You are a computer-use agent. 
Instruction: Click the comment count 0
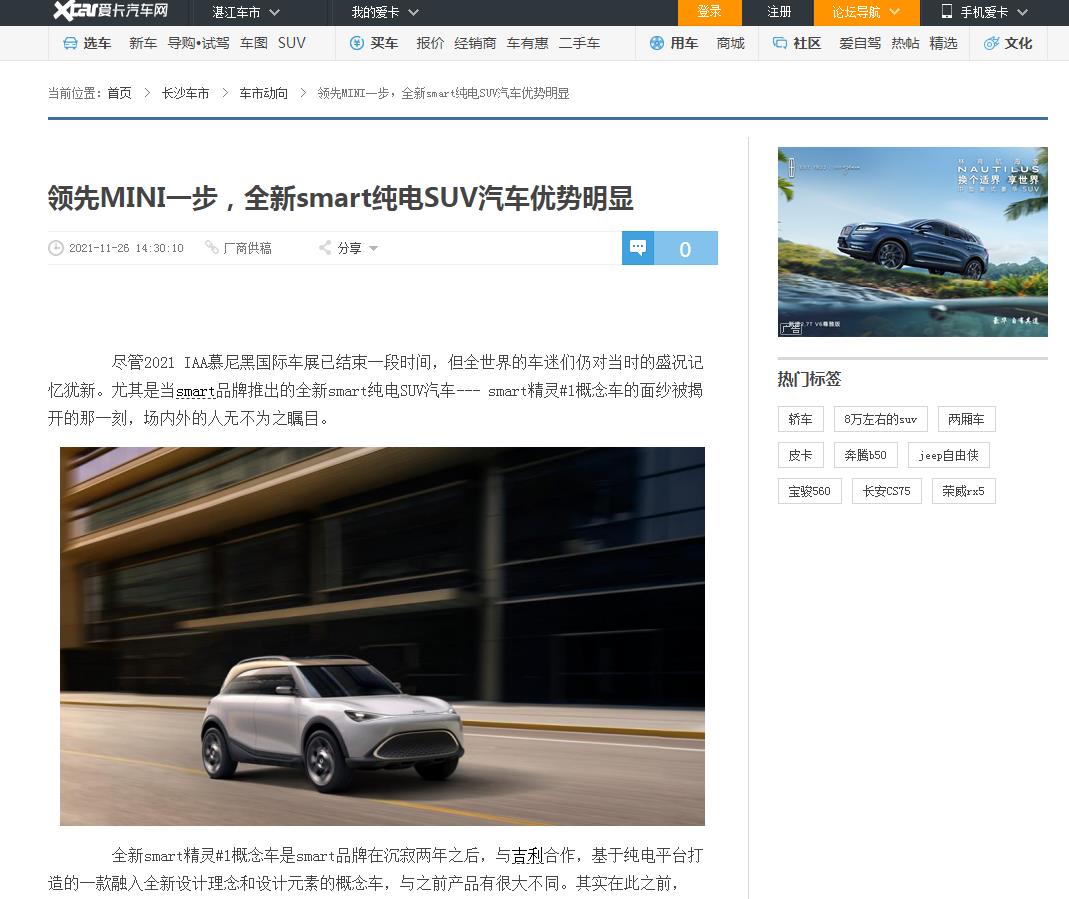pyautogui.click(x=686, y=248)
